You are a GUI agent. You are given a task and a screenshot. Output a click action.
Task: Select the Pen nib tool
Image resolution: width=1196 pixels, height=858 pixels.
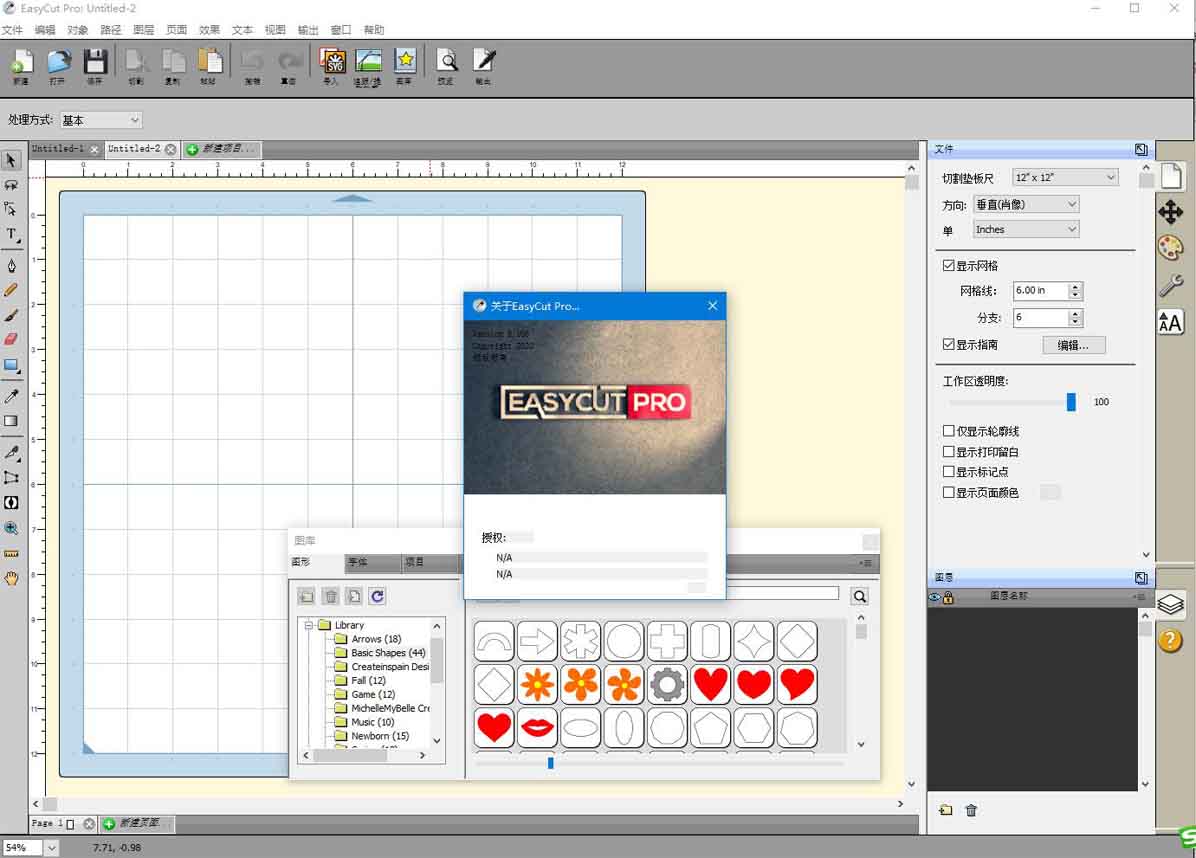(11, 265)
